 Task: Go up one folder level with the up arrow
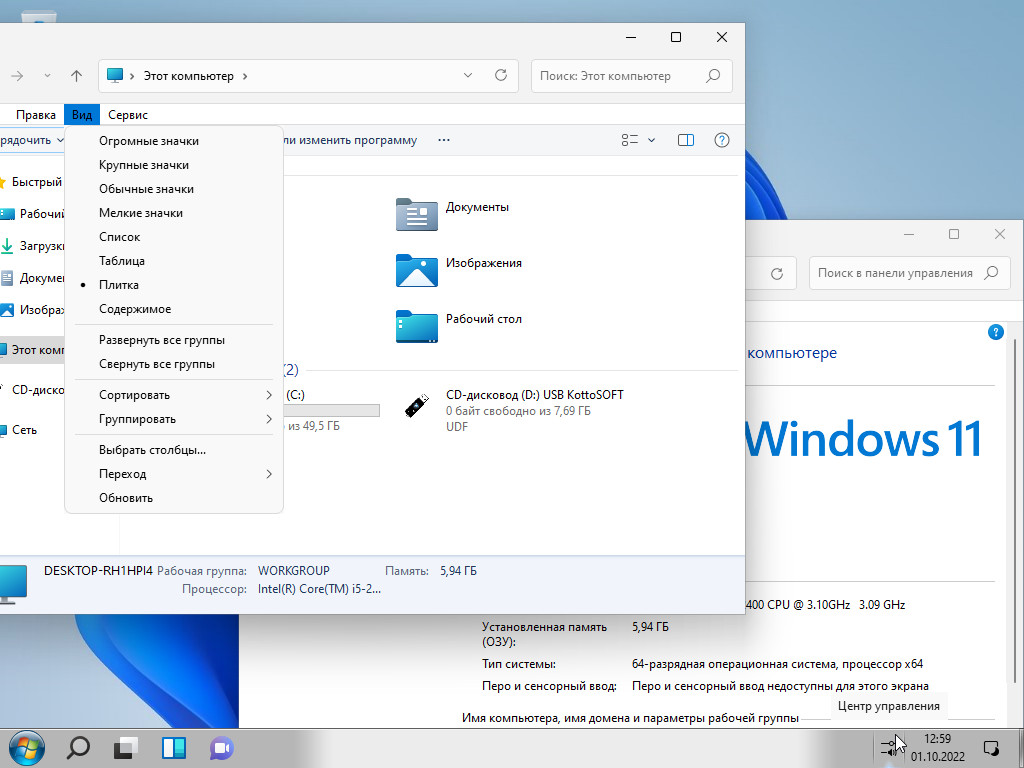coord(76,76)
